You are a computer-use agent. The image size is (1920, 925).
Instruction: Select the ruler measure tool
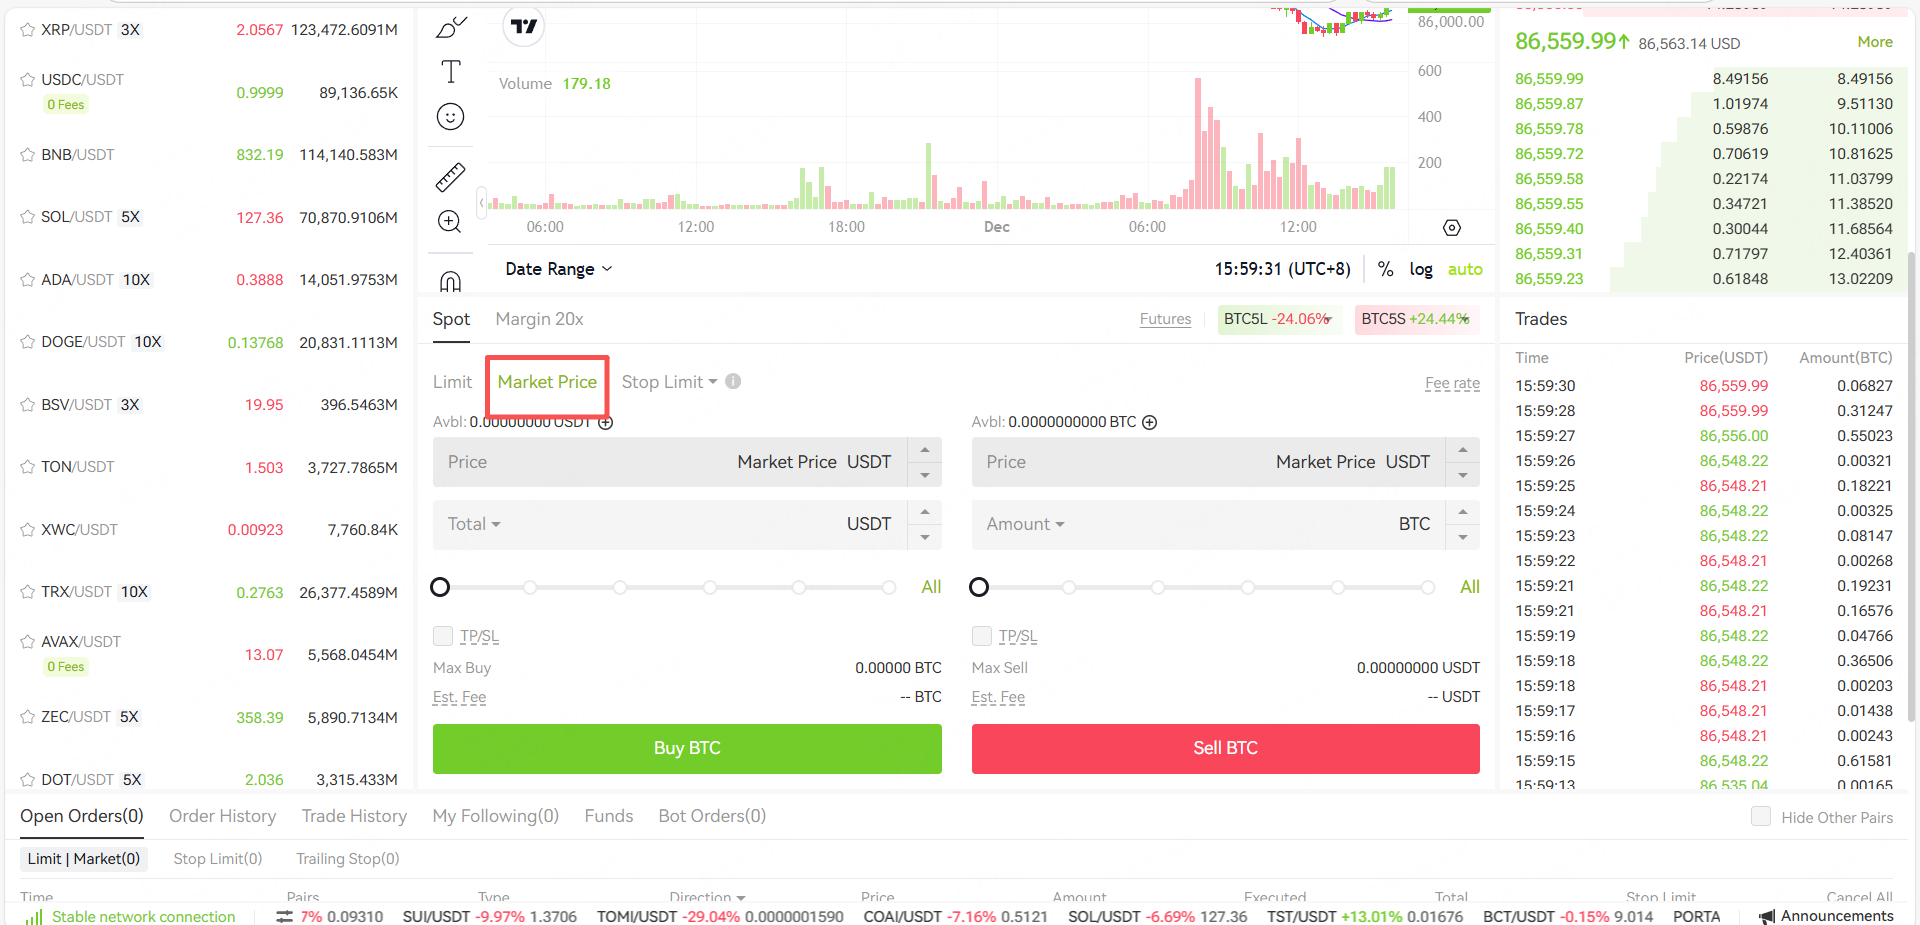point(451,177)
